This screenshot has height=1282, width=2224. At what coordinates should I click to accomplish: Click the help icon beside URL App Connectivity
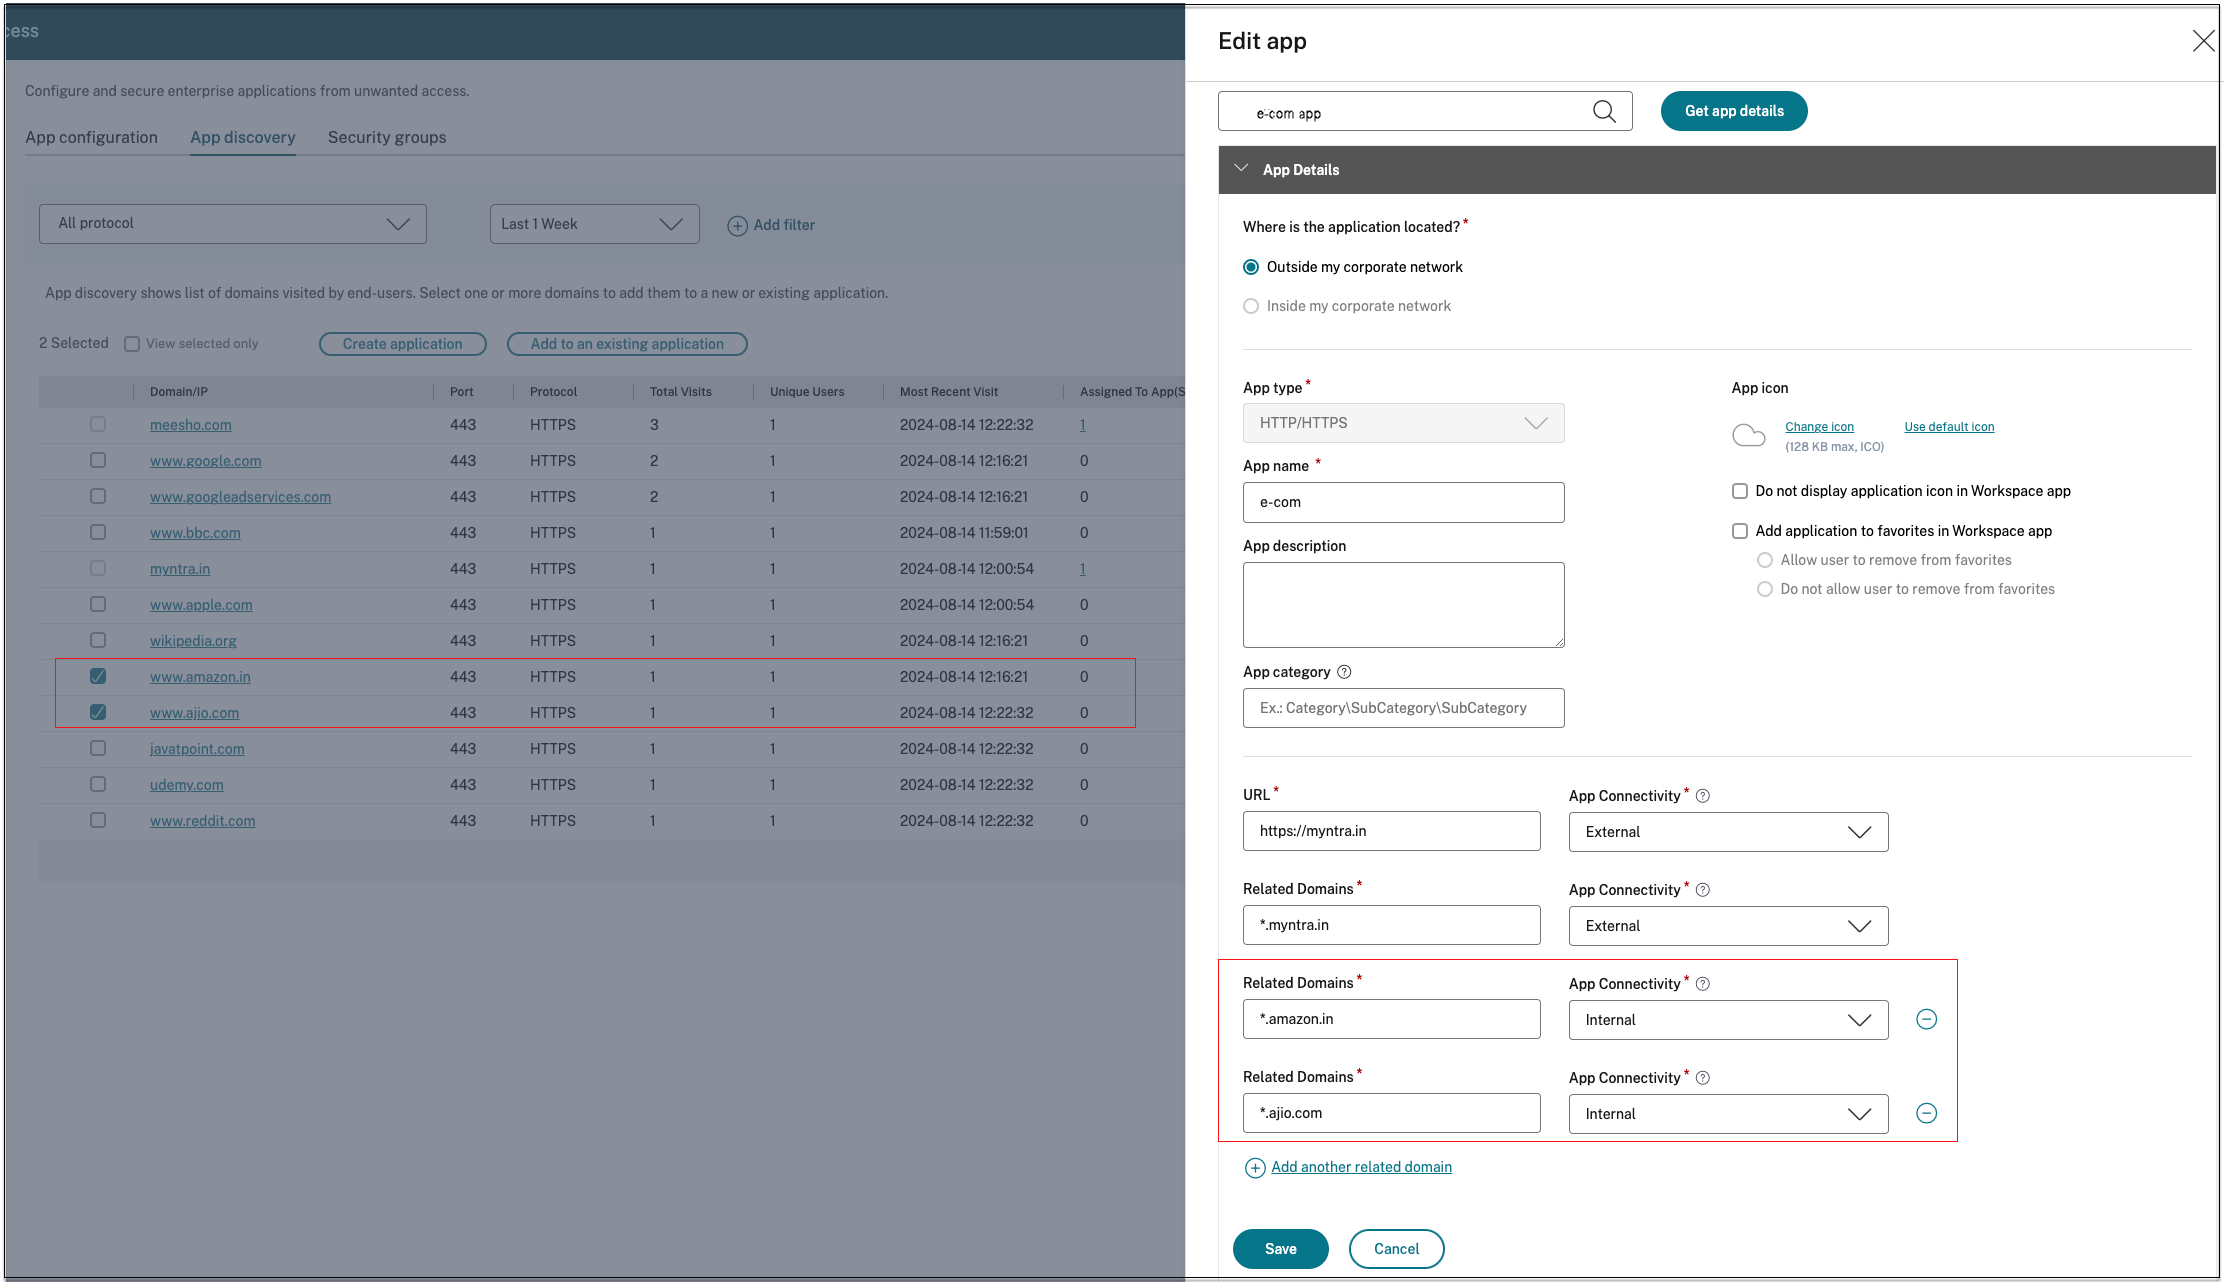[1703, 796]
